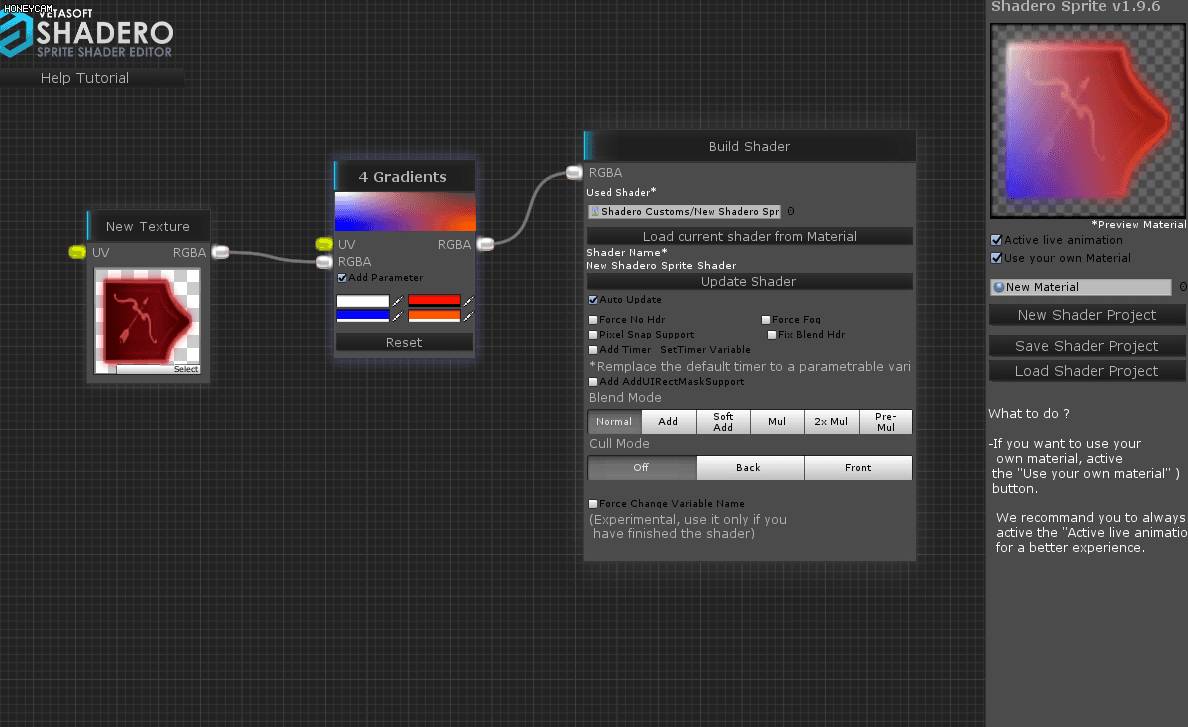Click New Shader Project button
Image resolution: width=1188 pixels, height=727 pixels.
[1087, 315]
